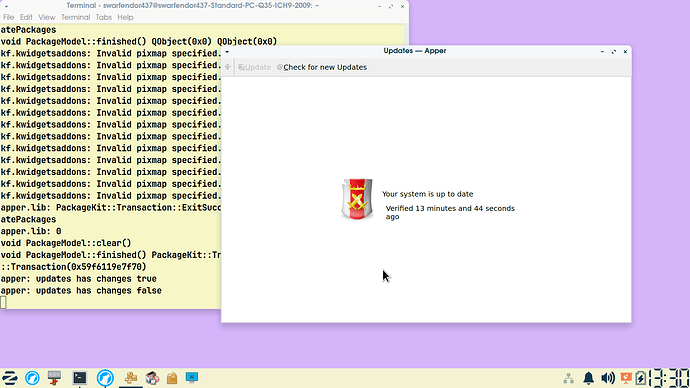Minimize the Terminal window
The height and width of the screenshot is (388, 690).
pyautogui.click(x=379, y=7)
